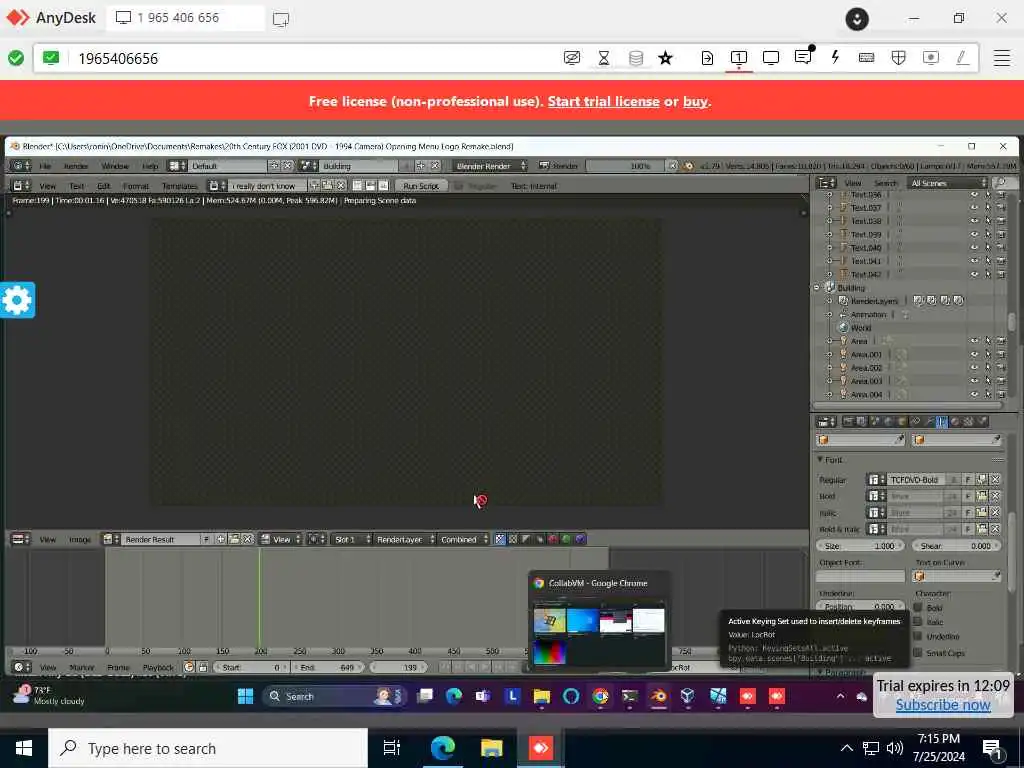Click the outliner search magnifier icon
The image size is (1024, 768).
(x=1004, y=183)
